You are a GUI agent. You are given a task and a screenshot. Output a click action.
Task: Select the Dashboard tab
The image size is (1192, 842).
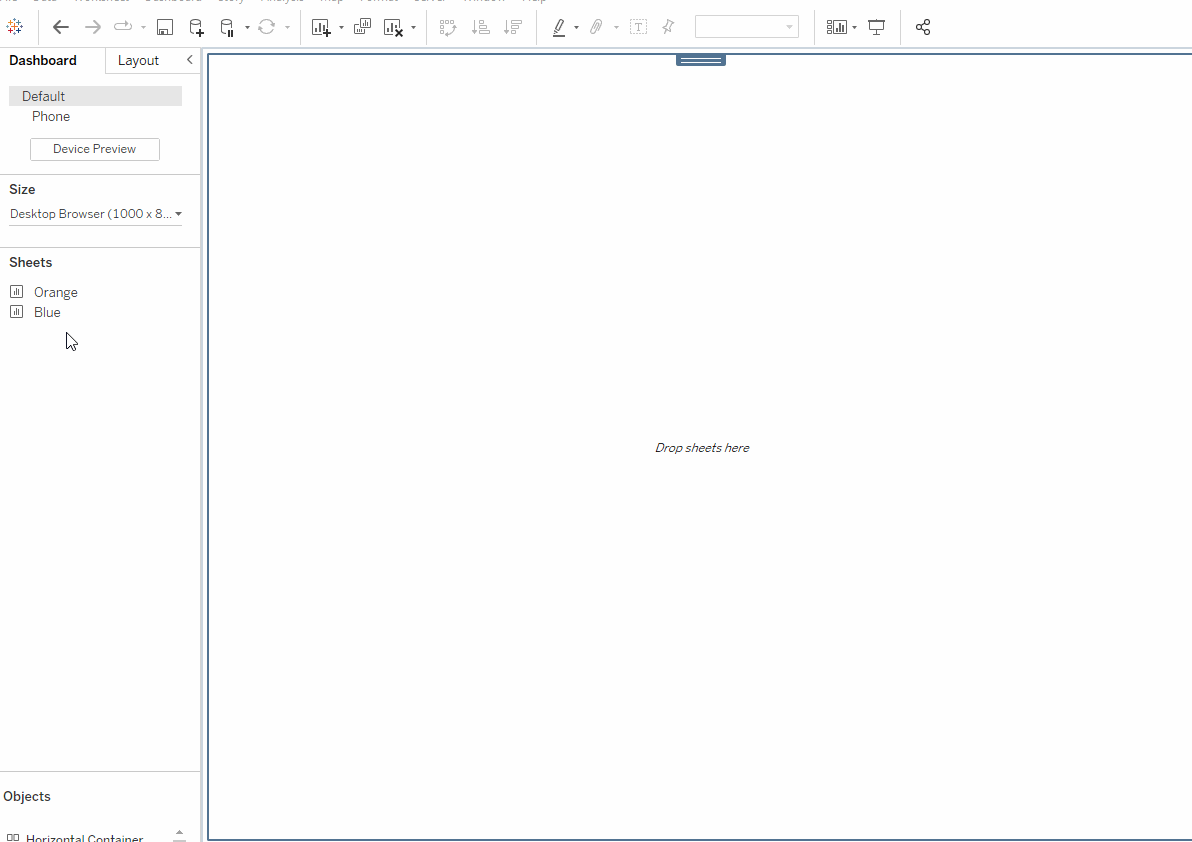[43, 60]
